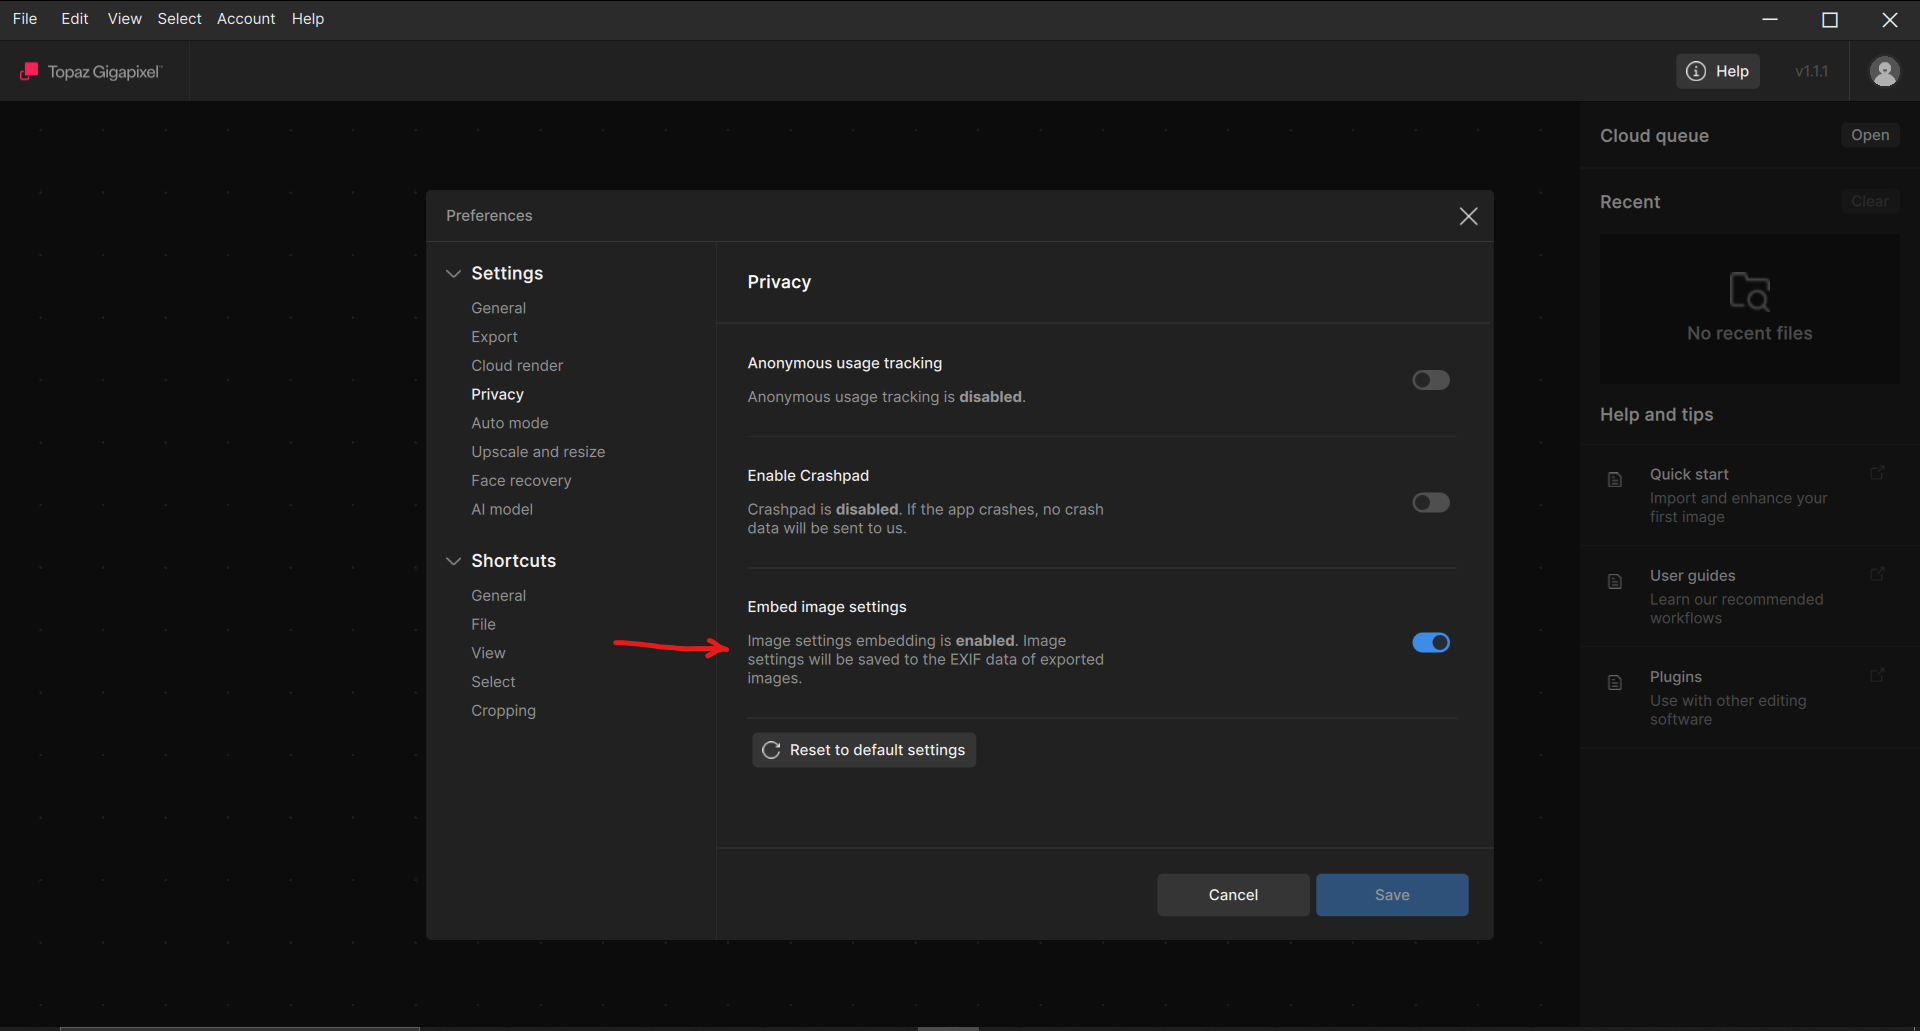This screenshot has width=1920, height=1031.
Task: Click the Quick start document icon
Action: [1614, 480]
